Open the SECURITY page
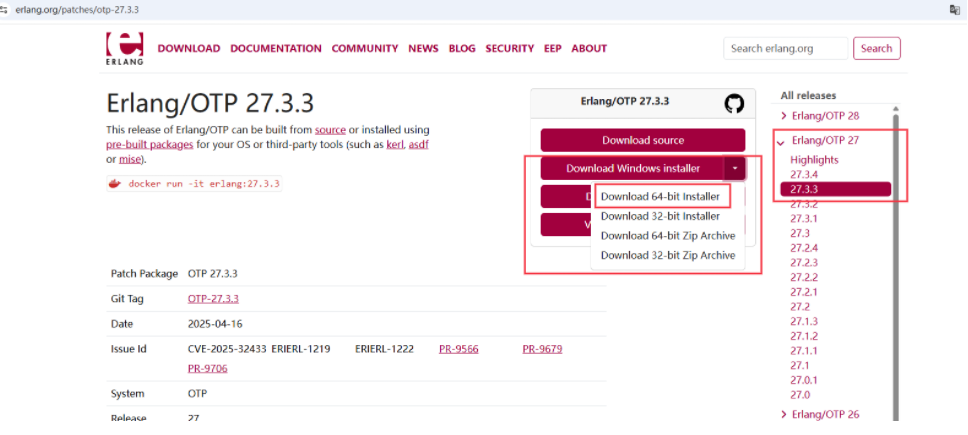Viewport: 968px width, 435px height. 509,48
